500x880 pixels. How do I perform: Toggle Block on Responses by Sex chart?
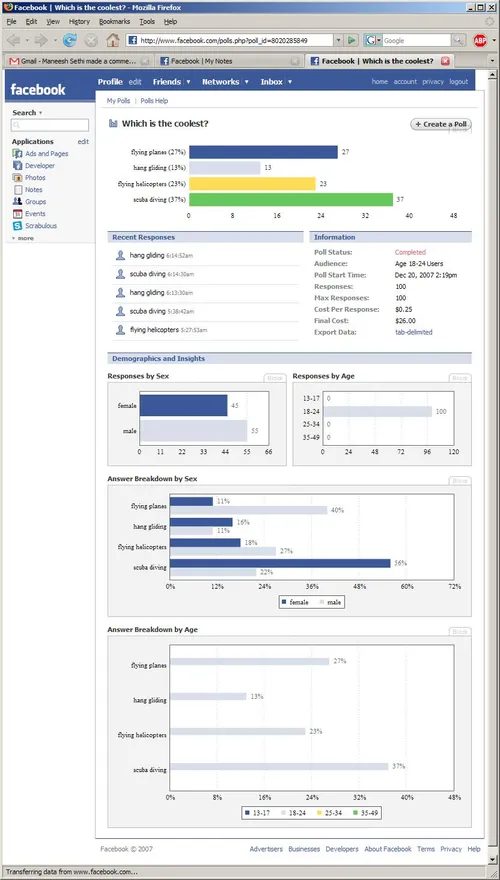pyautogui.click(x=275, y=378)
